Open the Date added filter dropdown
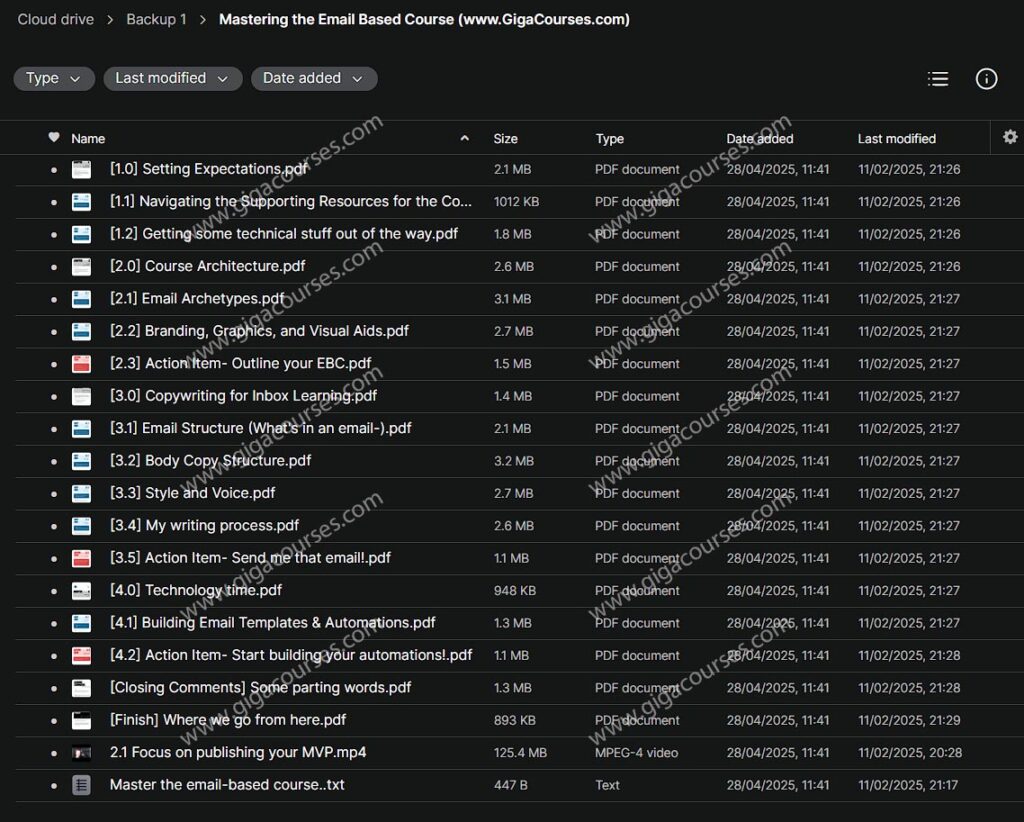 314,78
